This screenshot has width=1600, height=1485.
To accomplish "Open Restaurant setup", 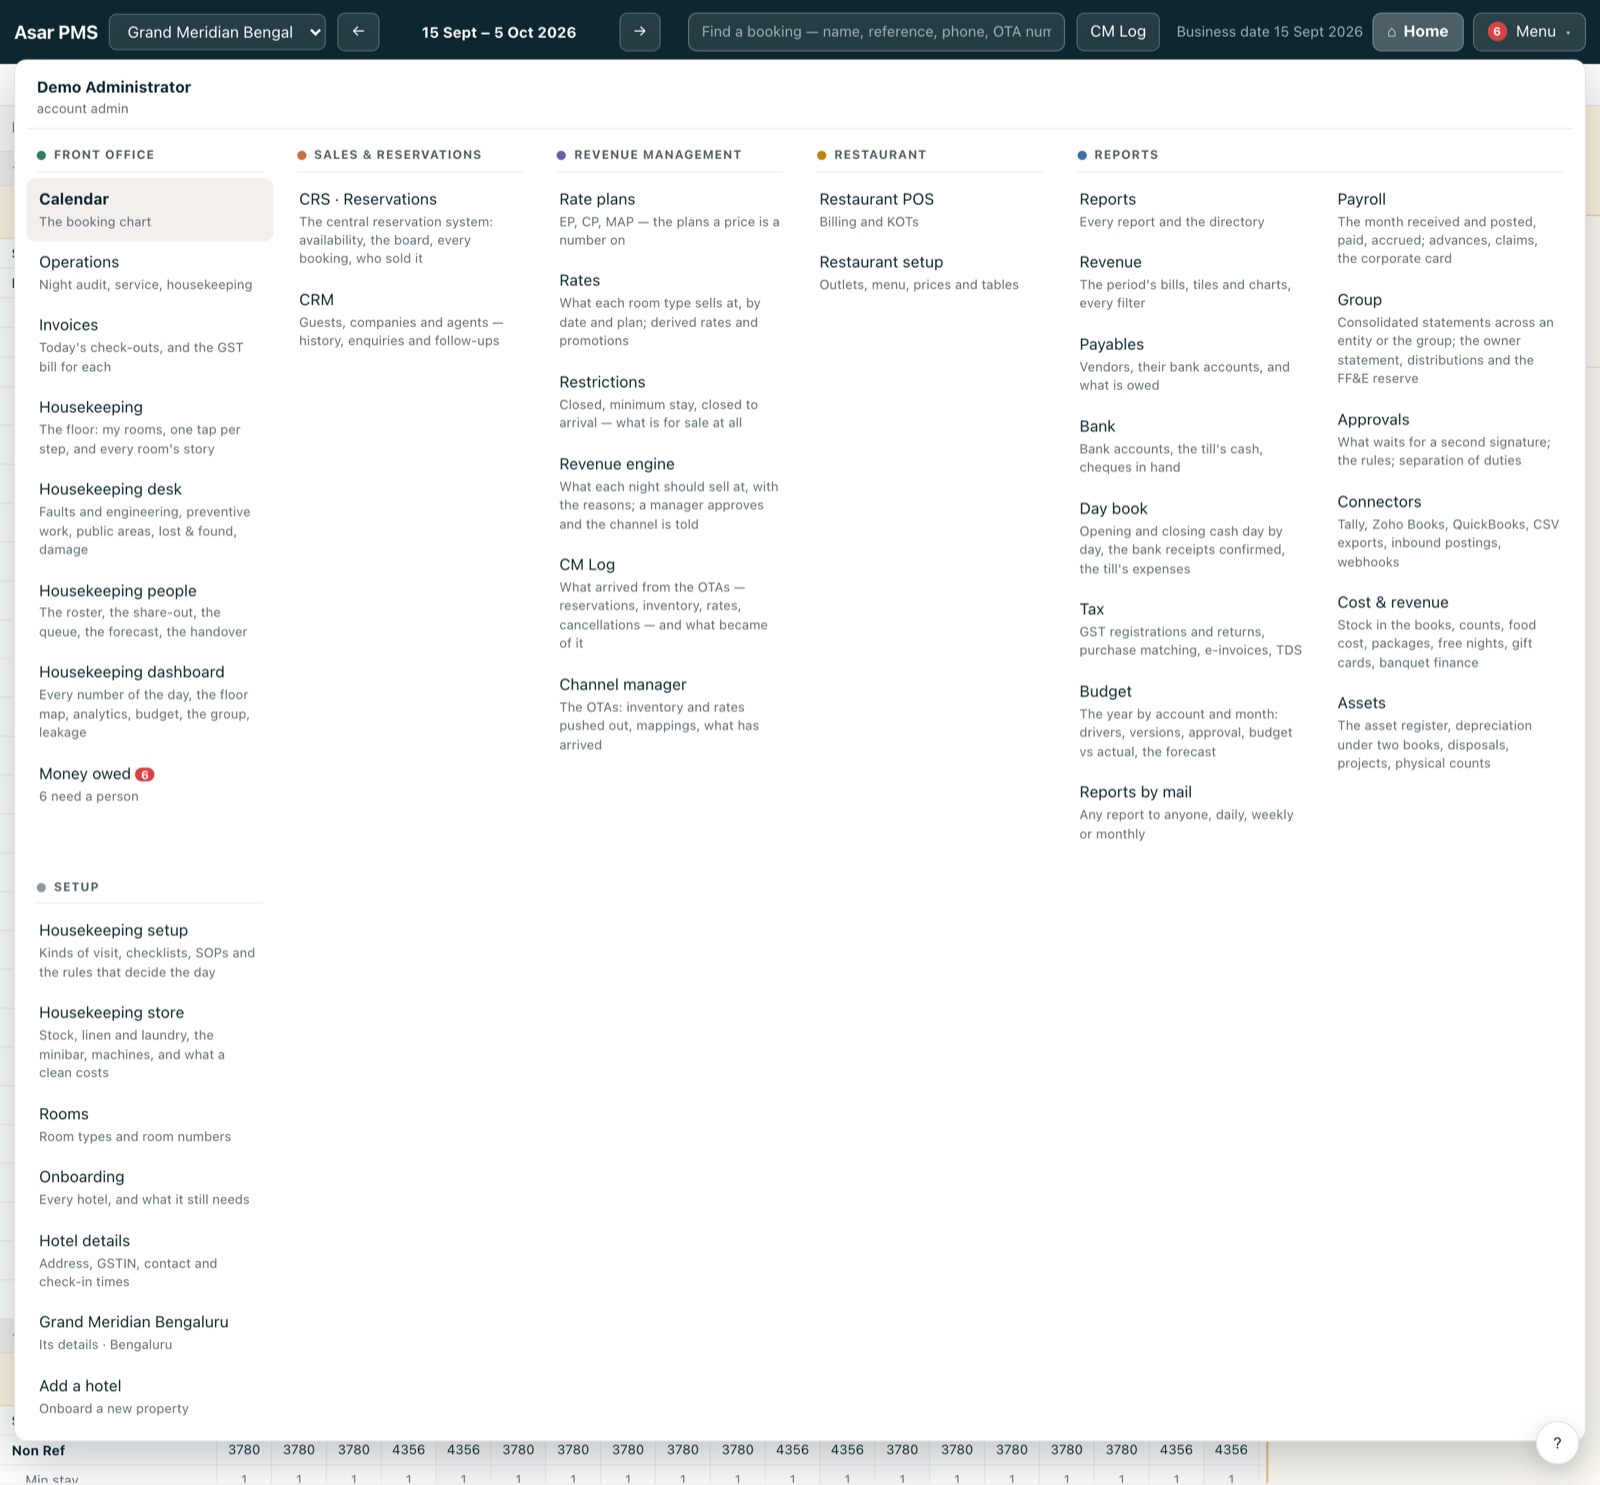I will click(x=930, y=273).
